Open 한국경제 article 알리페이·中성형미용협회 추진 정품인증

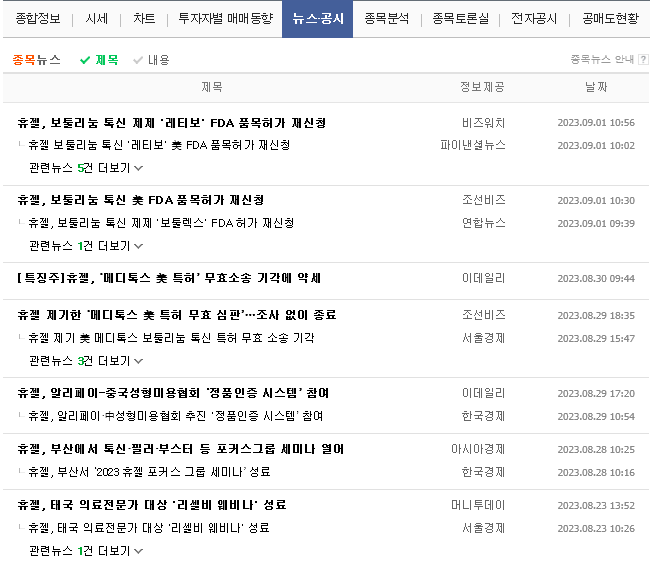coord(176,416)
